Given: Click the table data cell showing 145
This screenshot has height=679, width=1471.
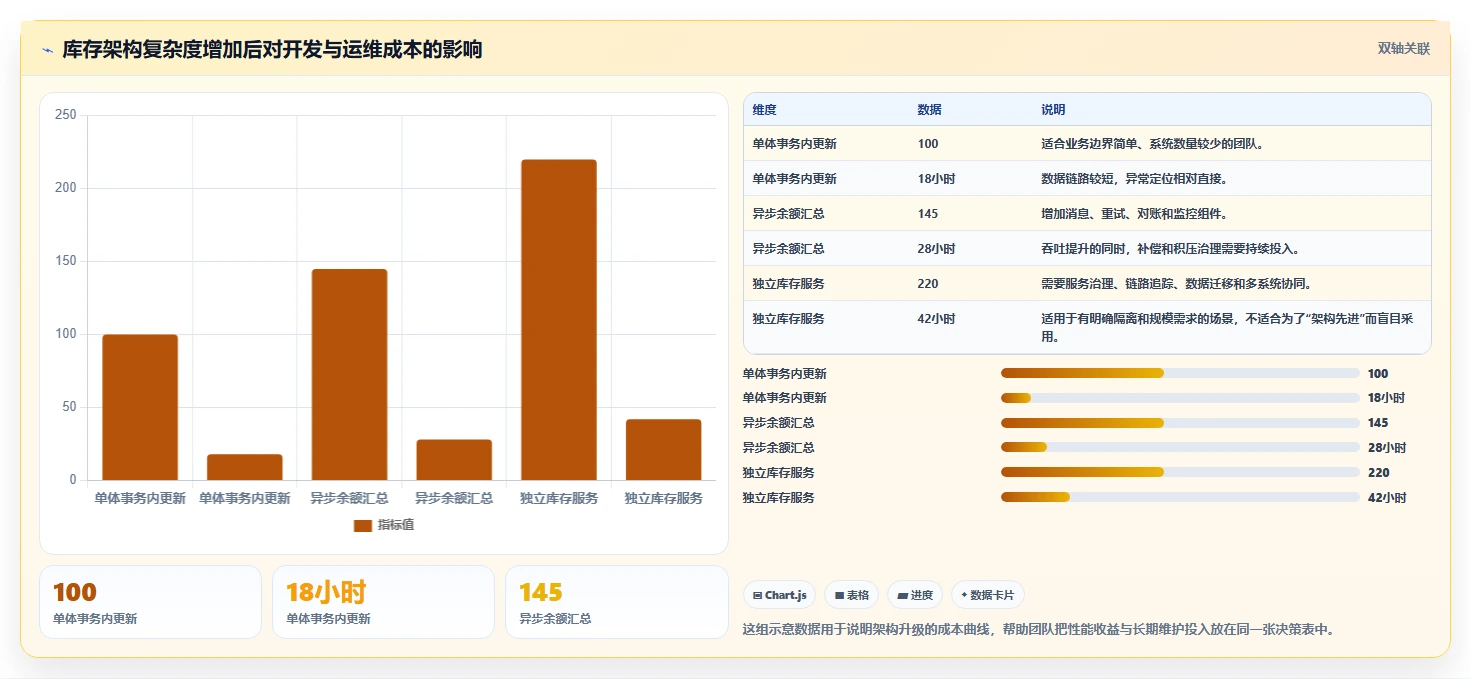Looking at the screenshot, I should pyautogui.click(x=928, y=214).
